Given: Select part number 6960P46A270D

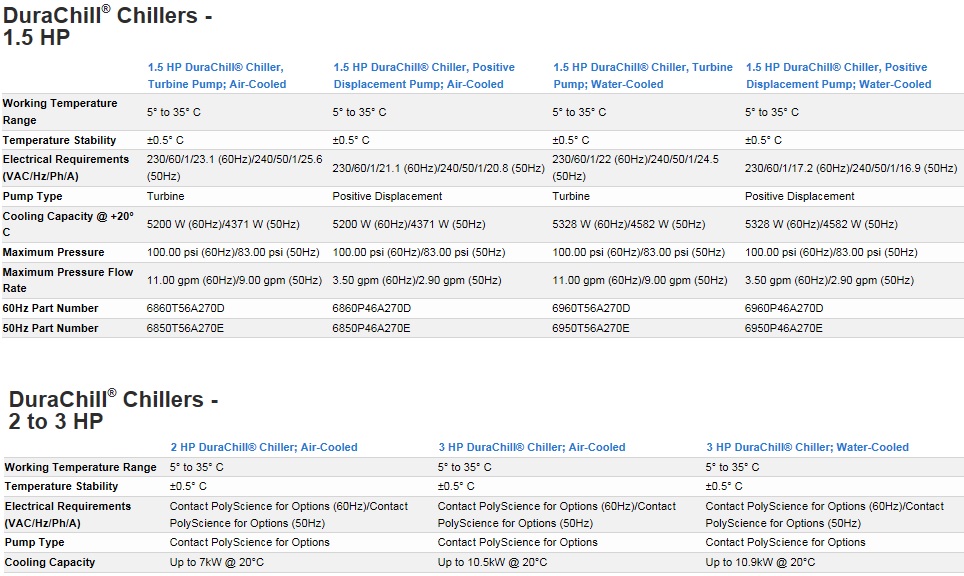Looking at the screenshot, I should point(784,308).
